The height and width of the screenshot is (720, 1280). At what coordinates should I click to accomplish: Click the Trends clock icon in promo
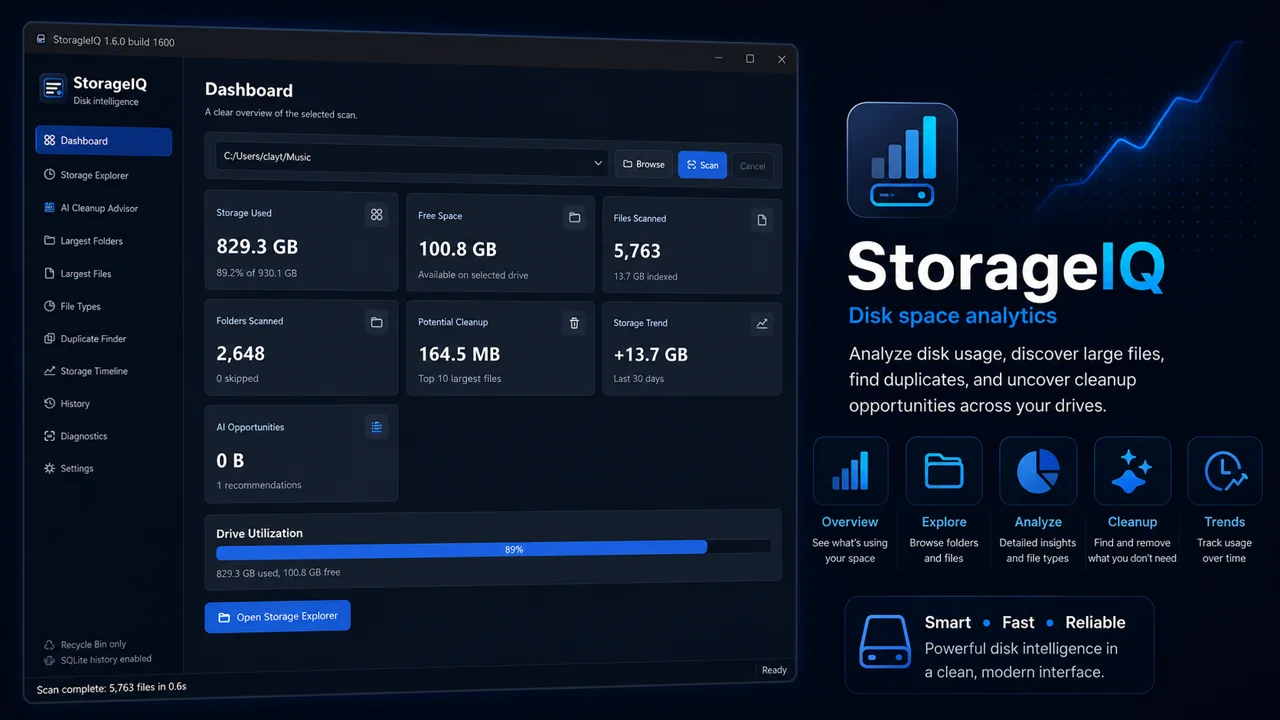point(1225,470)
